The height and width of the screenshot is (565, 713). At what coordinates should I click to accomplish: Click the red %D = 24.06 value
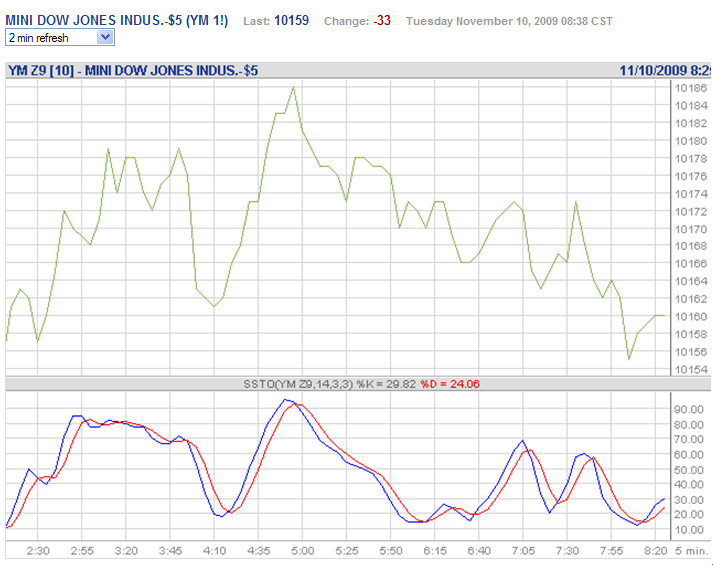tap(450, 384)
